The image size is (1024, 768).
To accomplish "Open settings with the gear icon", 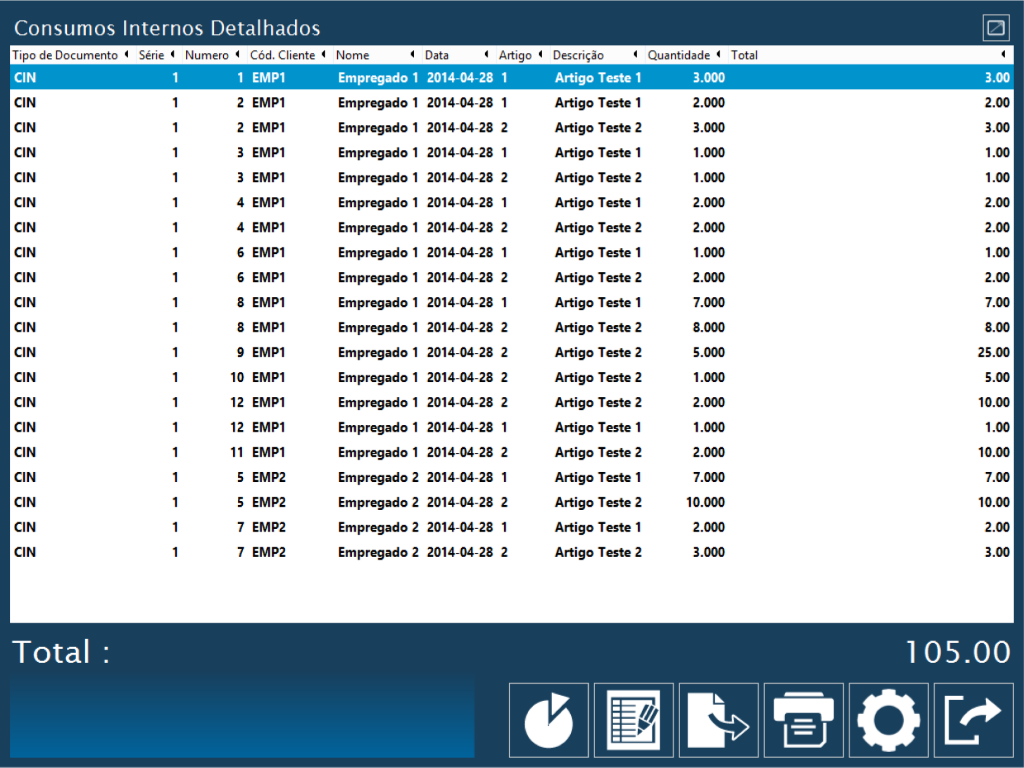I will (889, 720).
